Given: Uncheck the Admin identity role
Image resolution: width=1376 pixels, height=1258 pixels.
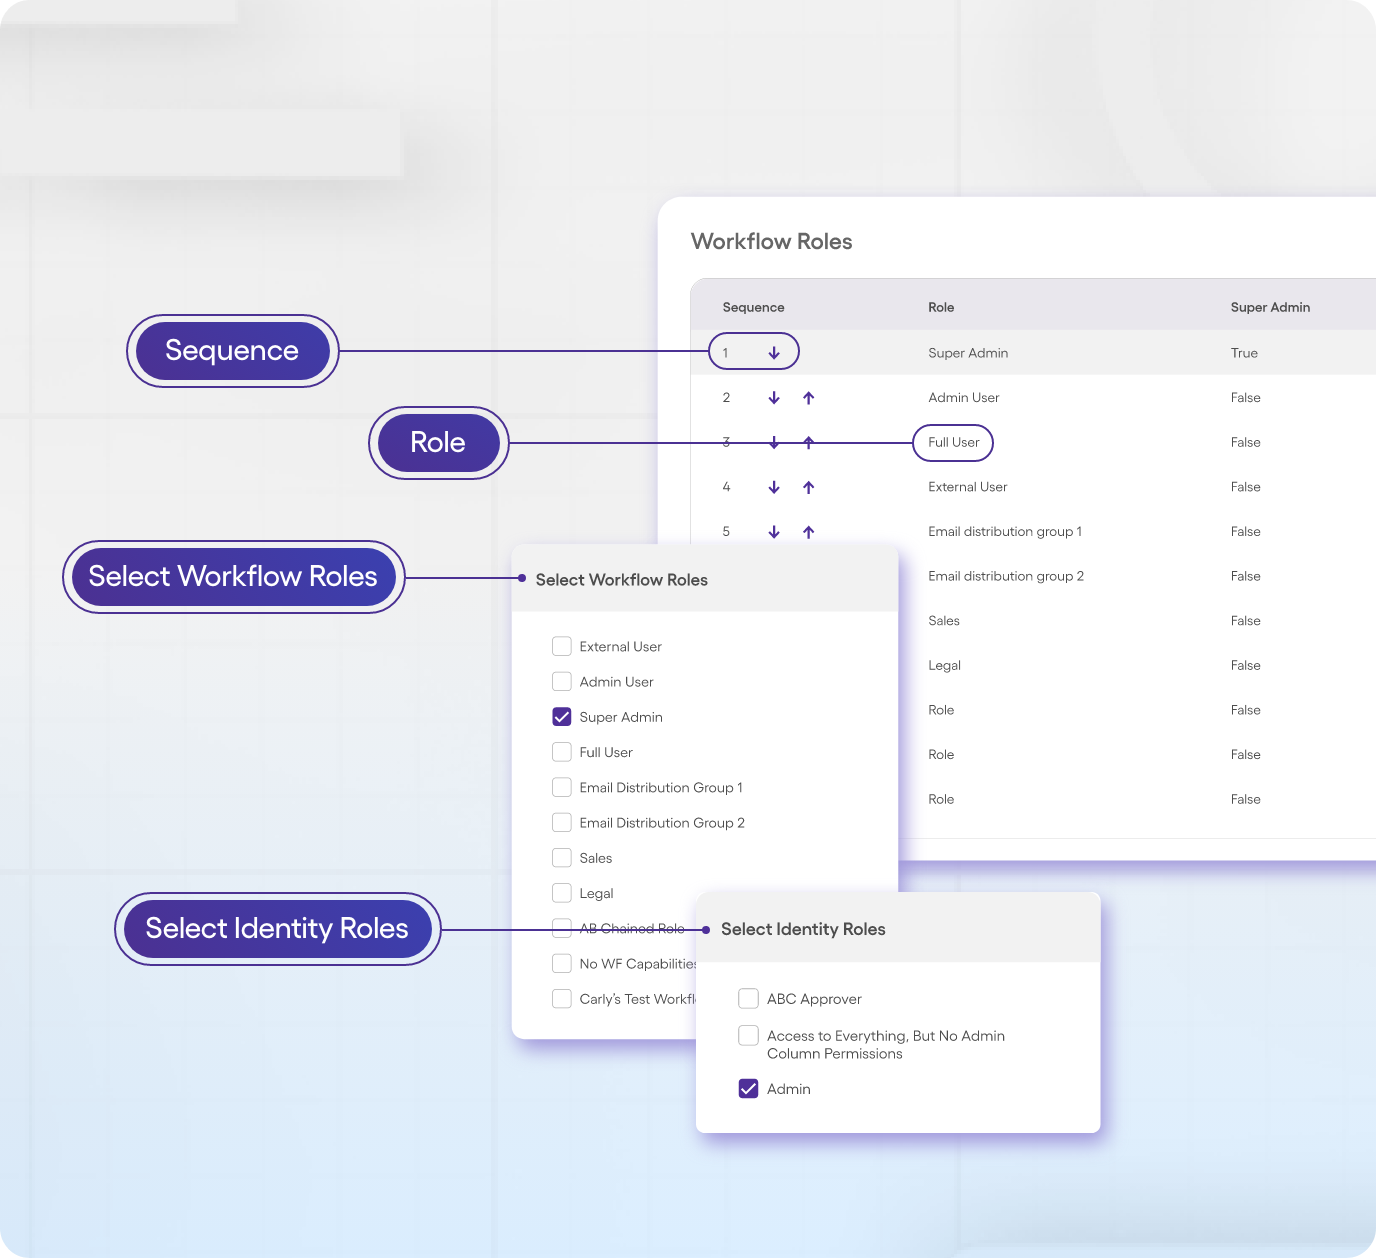Looking at the screenshot, I should point(748,1089).
